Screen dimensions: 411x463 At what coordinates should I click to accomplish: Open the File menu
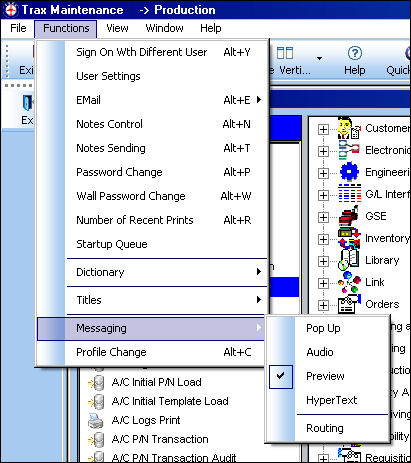18,28
